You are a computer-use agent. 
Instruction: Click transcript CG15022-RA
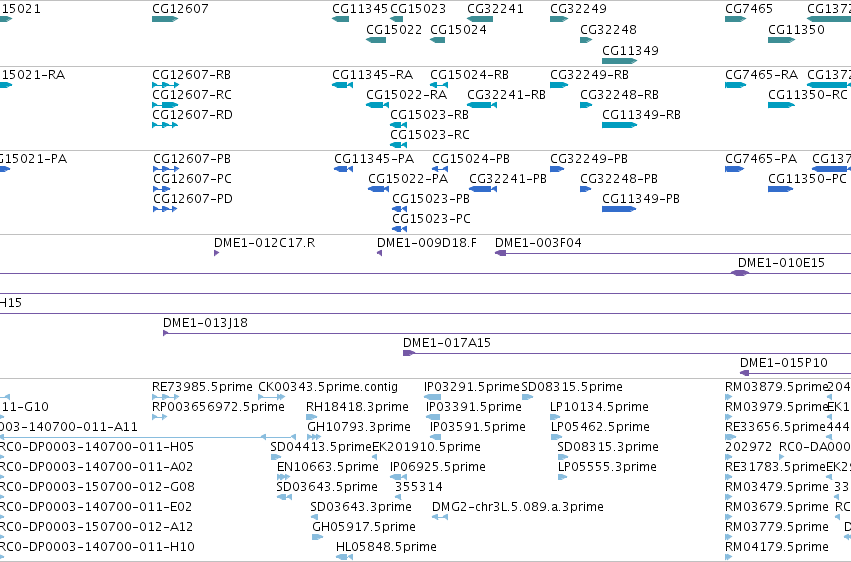pos(407,95)
